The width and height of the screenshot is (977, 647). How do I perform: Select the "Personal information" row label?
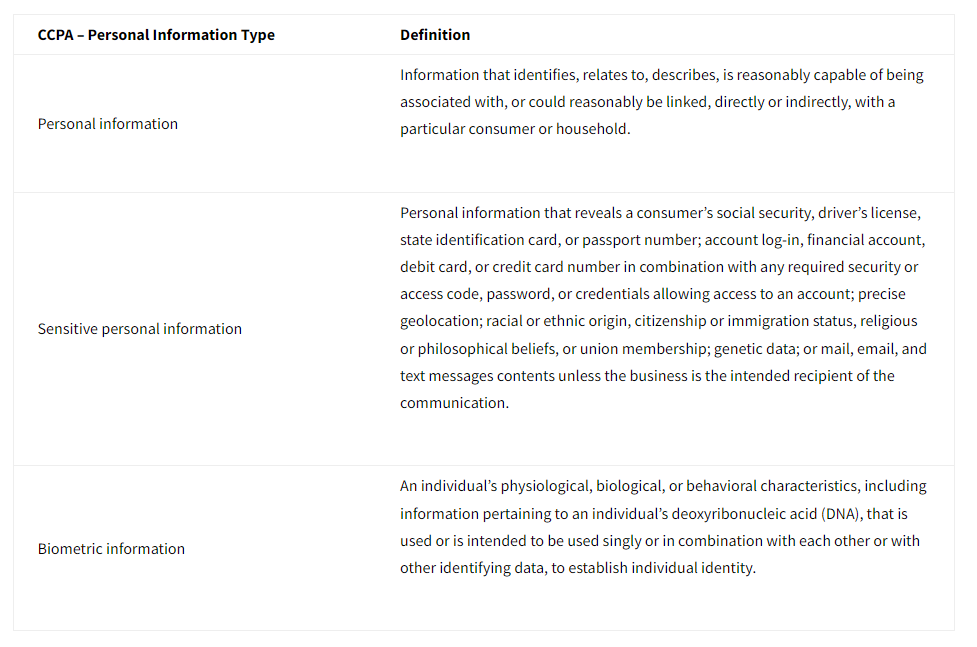(108, 124)
